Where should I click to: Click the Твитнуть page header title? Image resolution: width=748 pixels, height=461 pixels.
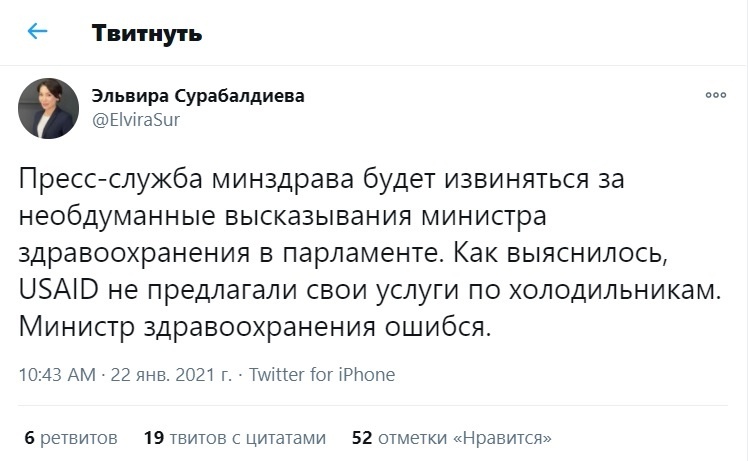coord(147,33)
